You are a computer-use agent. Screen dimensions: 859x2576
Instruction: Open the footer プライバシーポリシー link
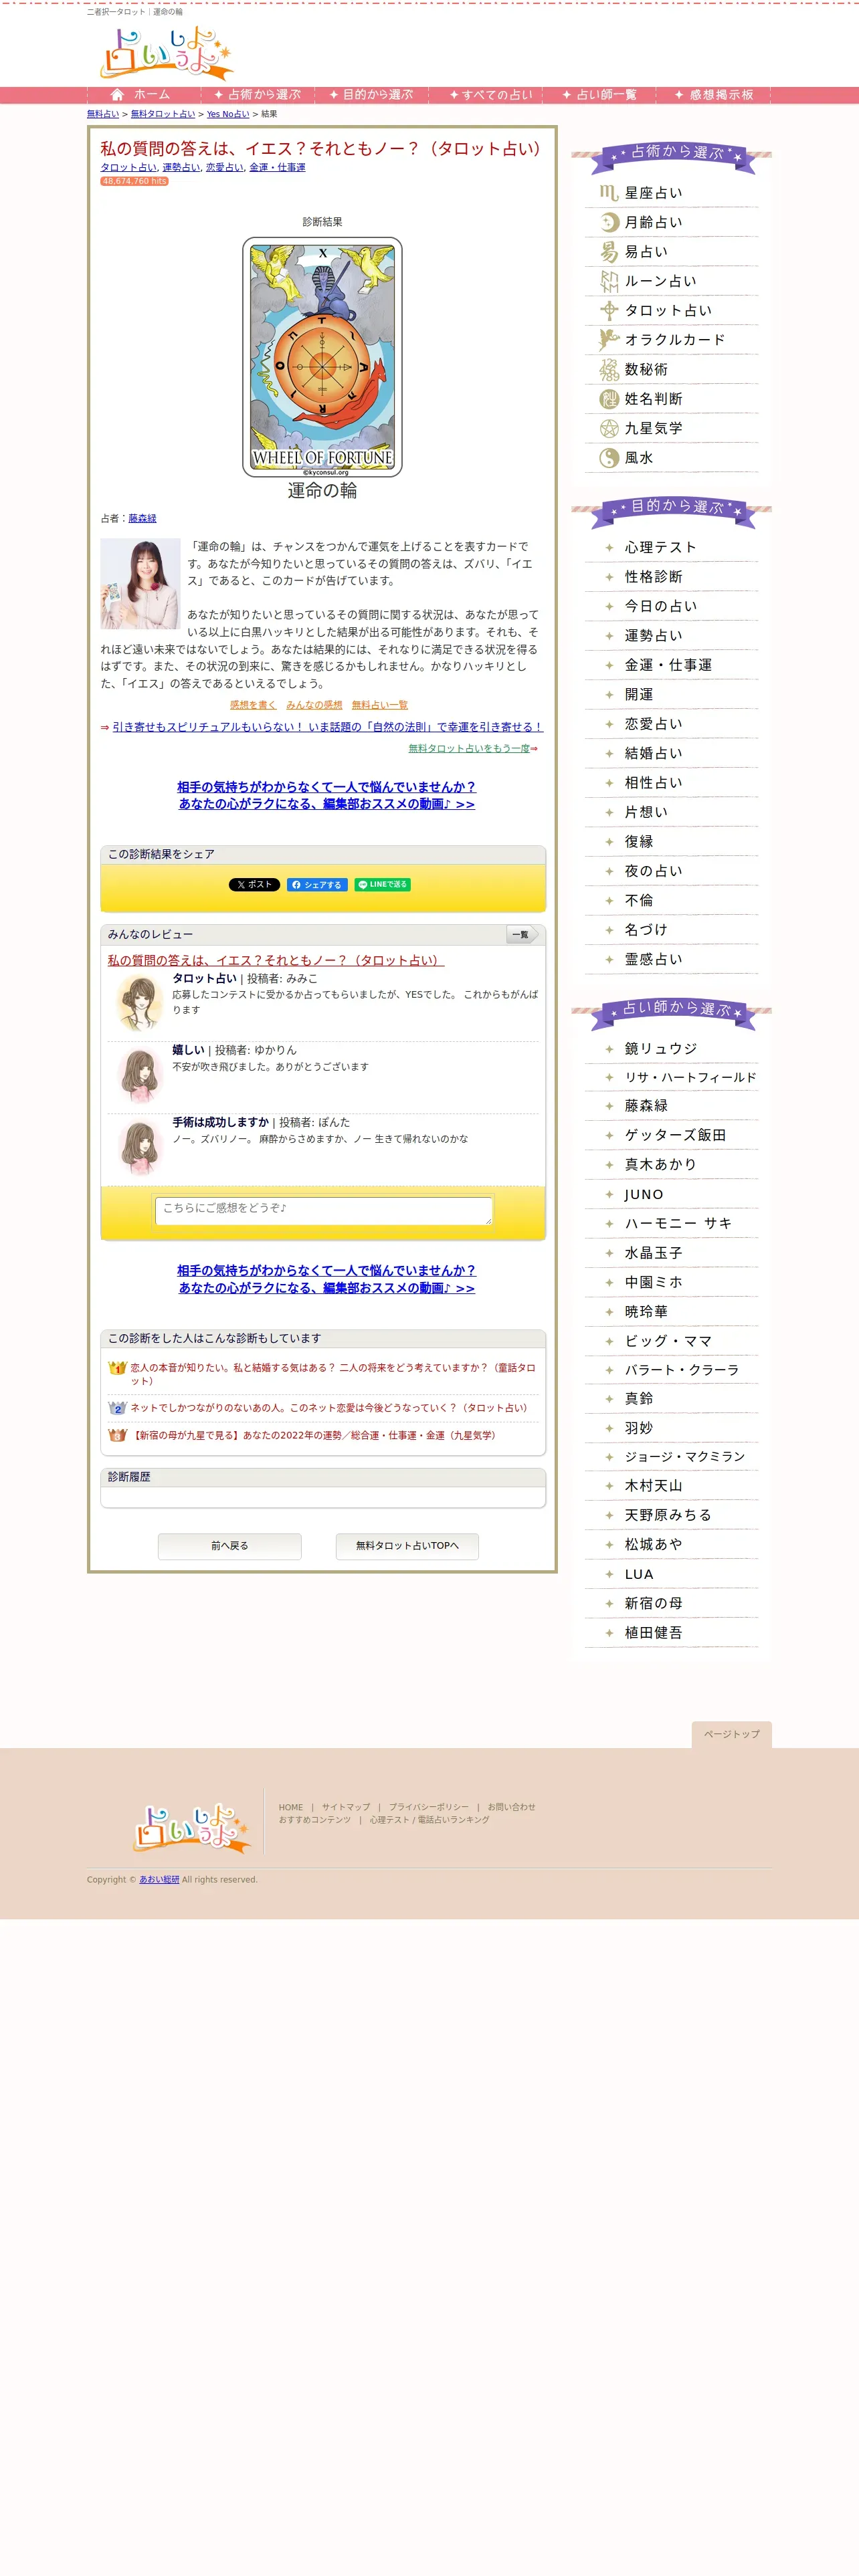(428, 1807)
